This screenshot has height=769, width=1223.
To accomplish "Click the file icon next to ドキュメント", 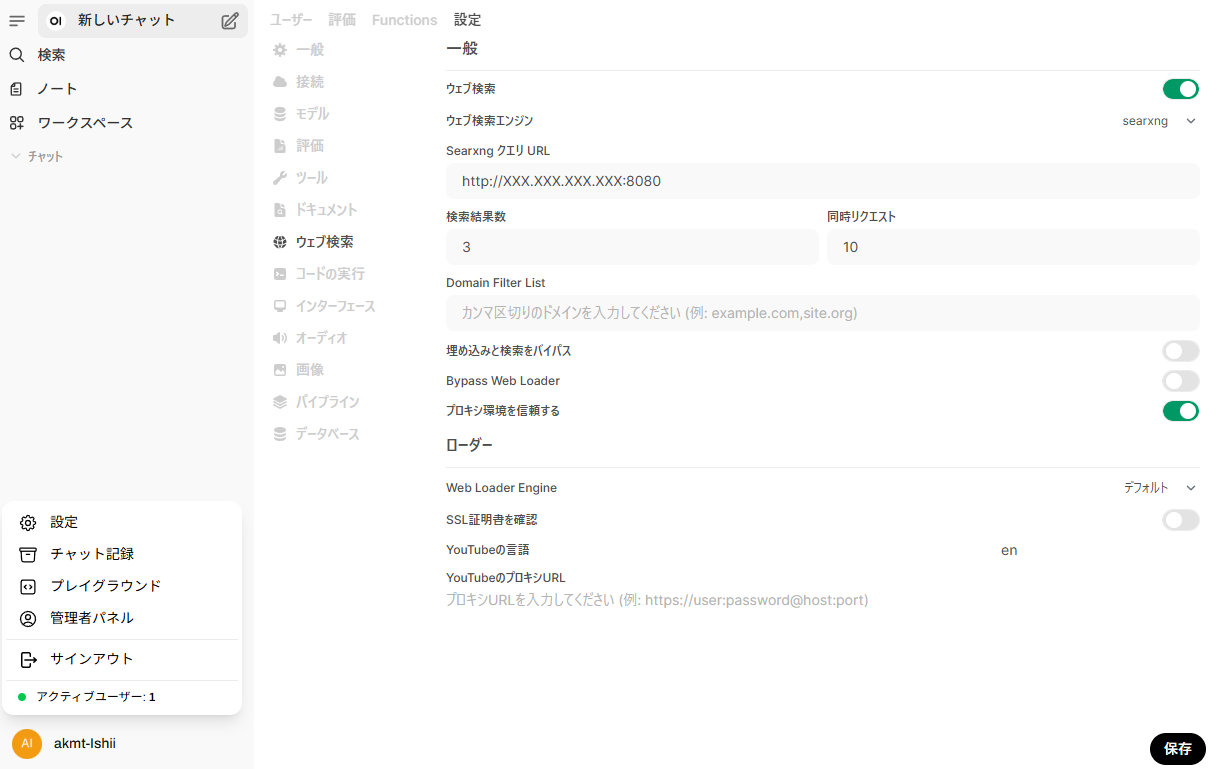I will [x=280, y=210].
